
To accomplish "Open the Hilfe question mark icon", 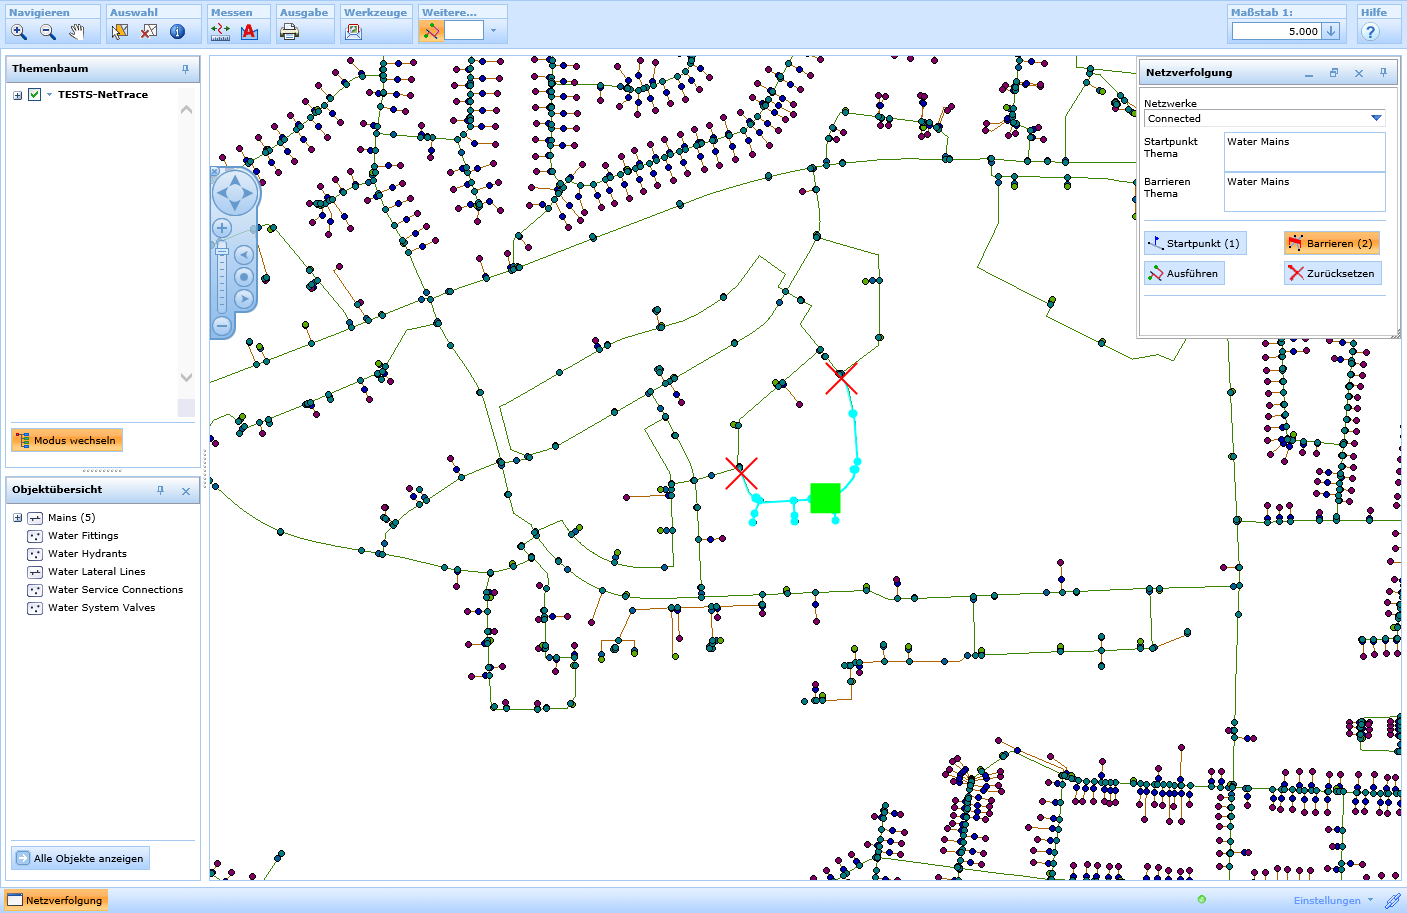I will tap(1370, 32).
